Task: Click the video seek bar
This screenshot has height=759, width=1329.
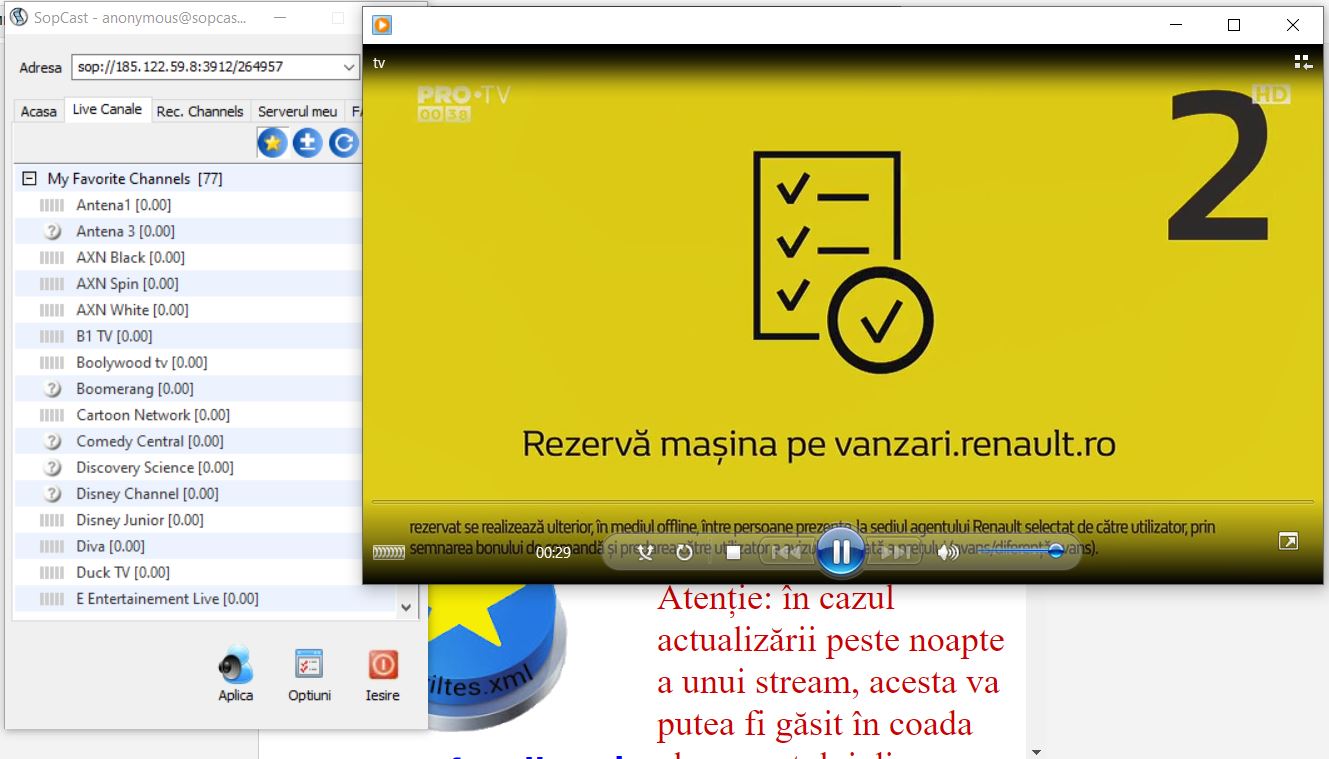Action: 842,502
